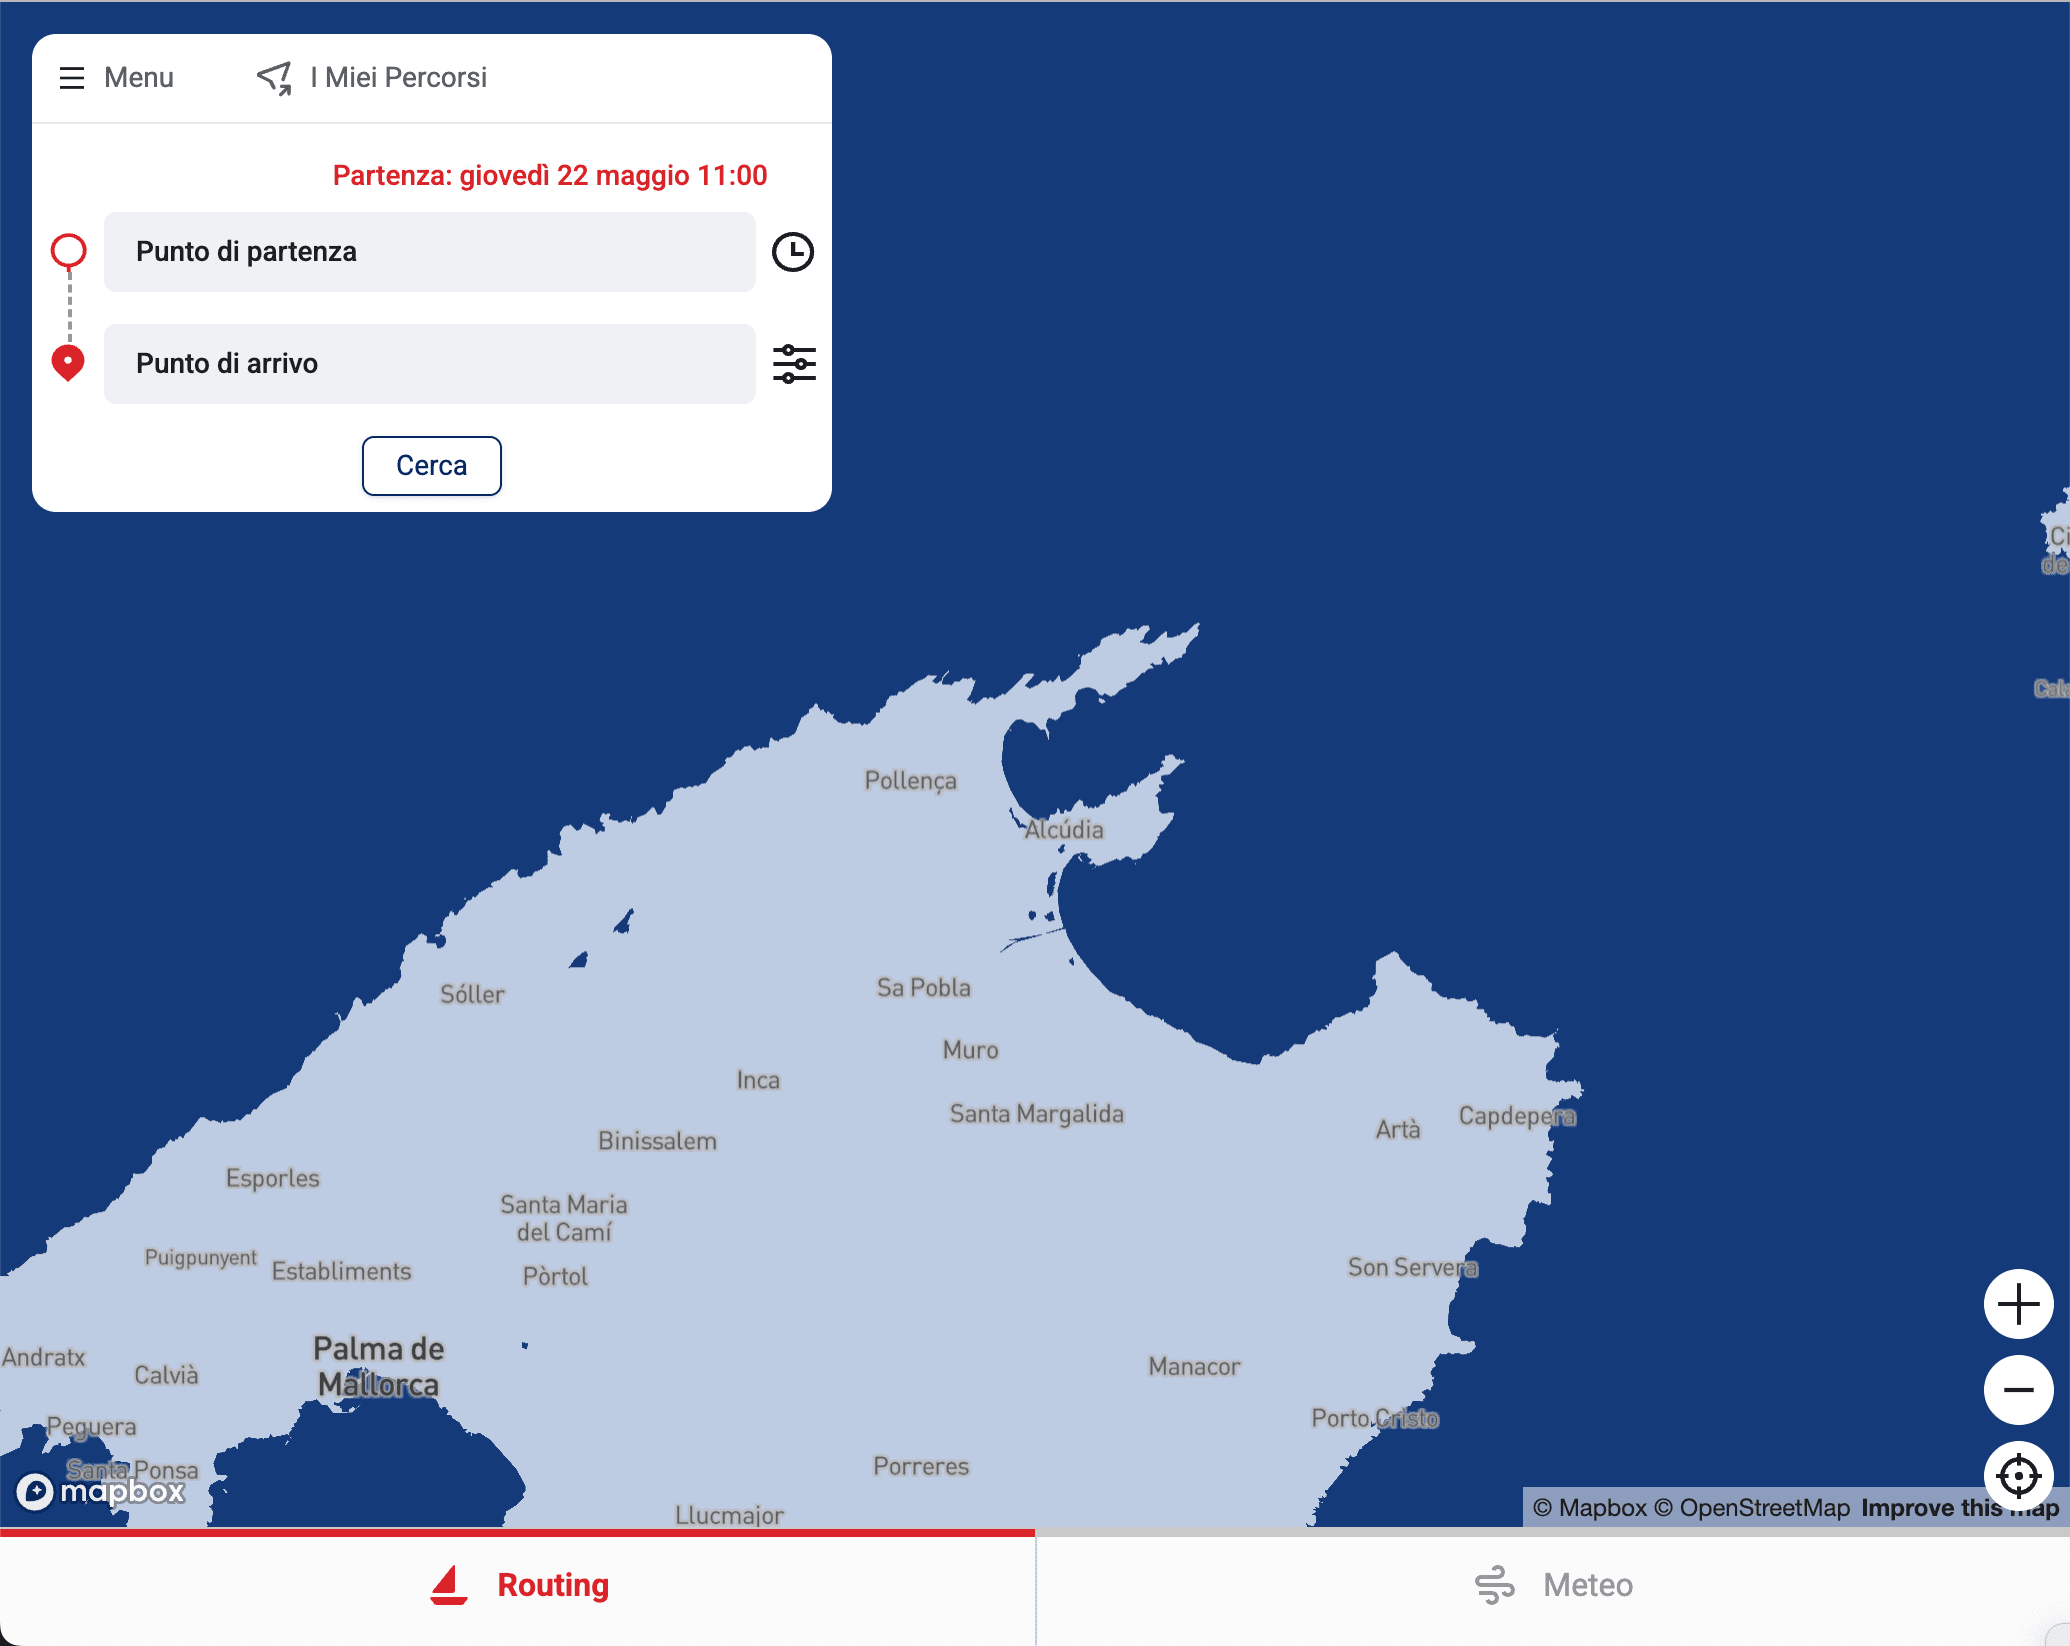This screenshot has width=2070, height=1646.
Task: Click the Llucmajor map label
Action: click(729, 1515)
